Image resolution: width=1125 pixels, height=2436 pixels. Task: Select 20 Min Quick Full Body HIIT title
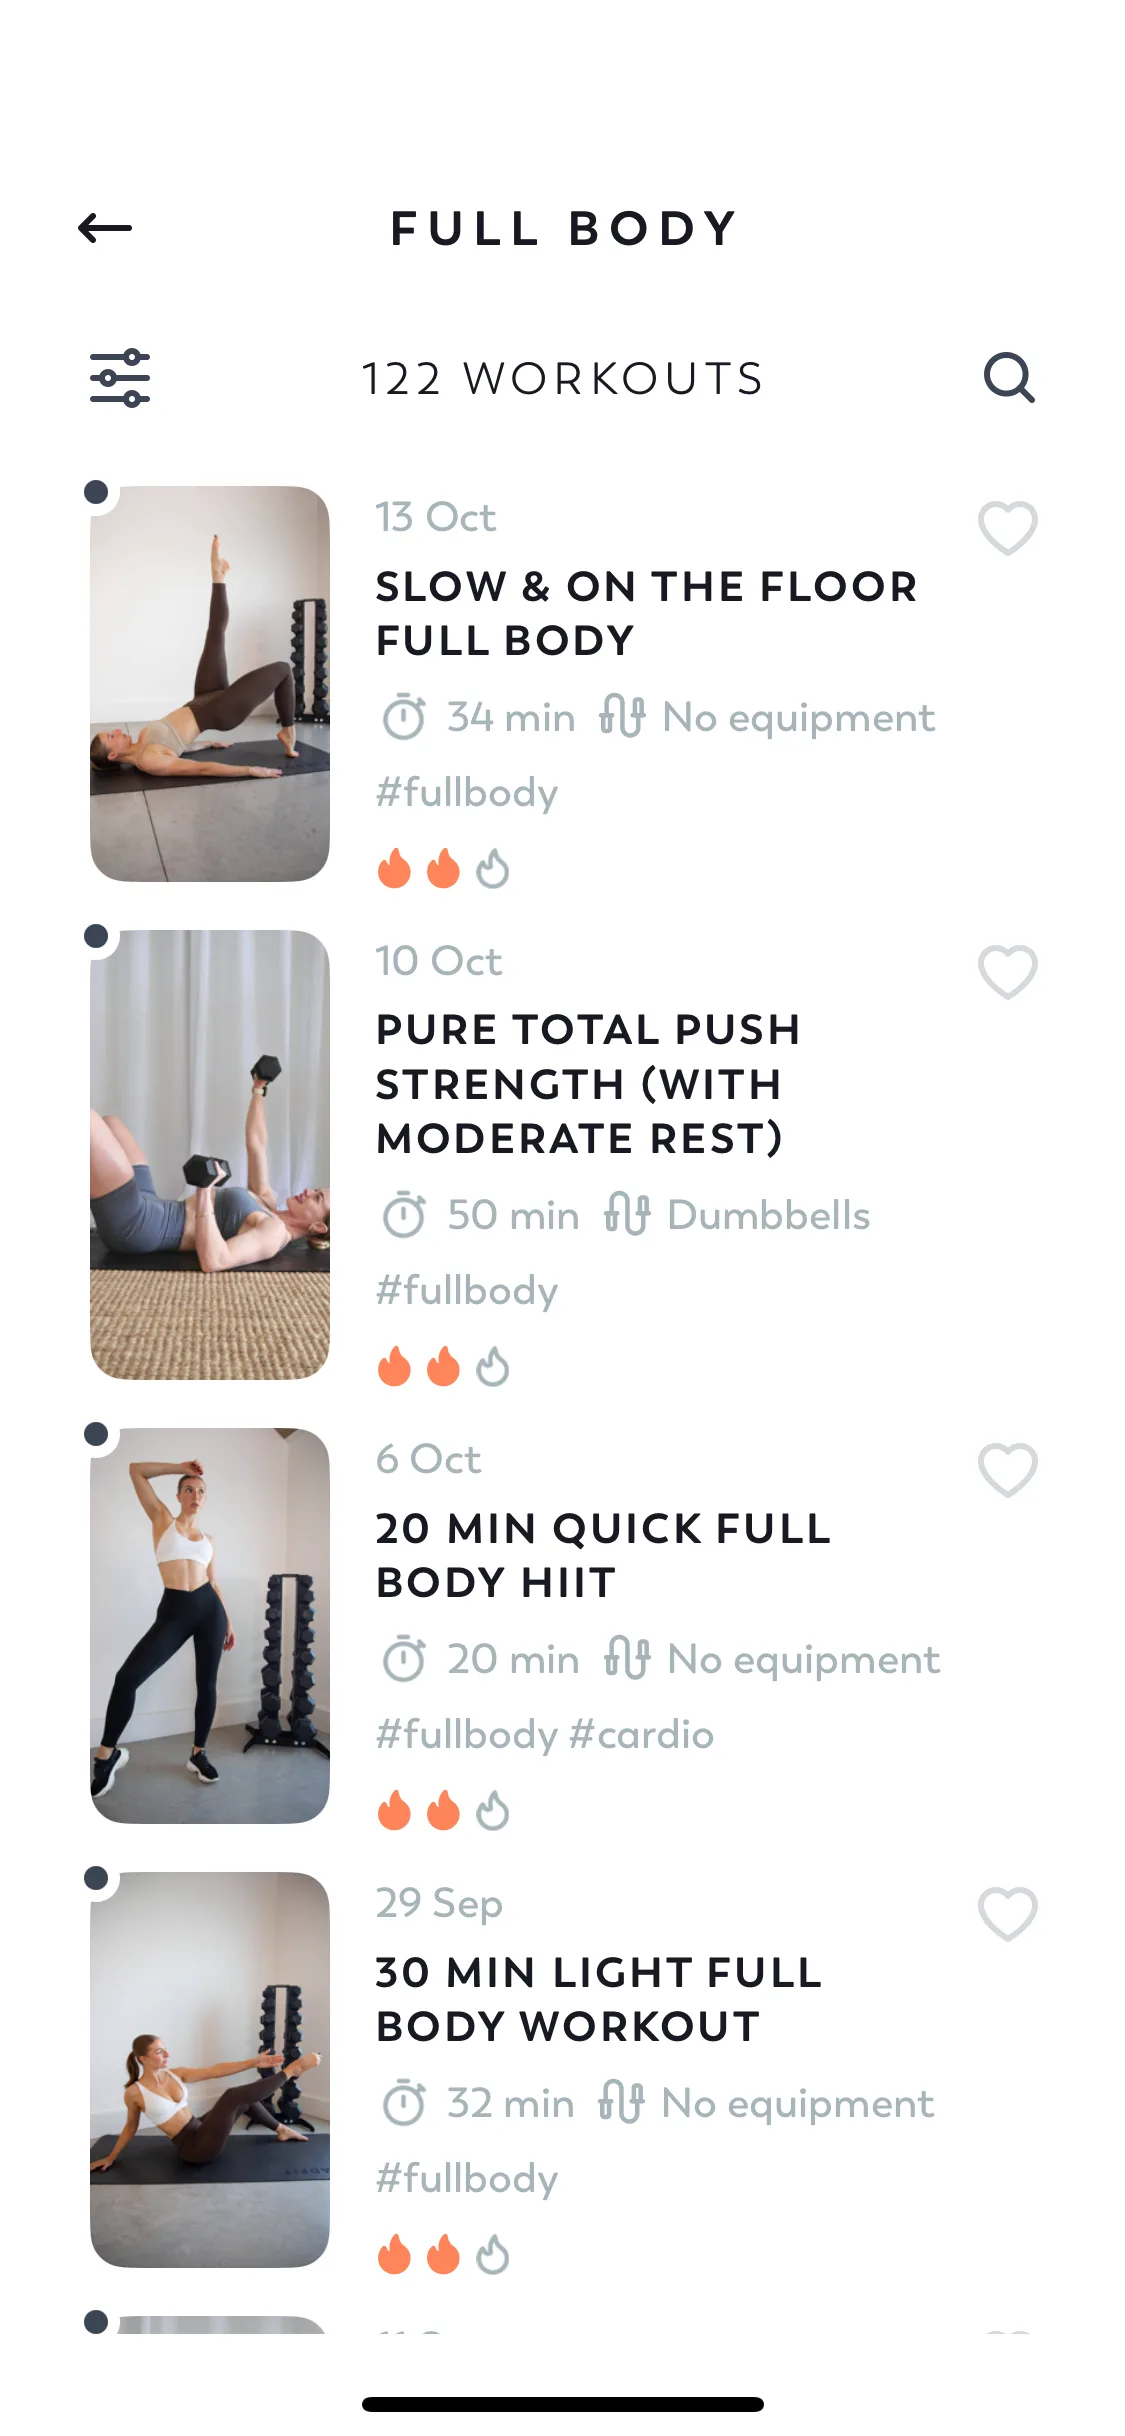click(603, 1555)
